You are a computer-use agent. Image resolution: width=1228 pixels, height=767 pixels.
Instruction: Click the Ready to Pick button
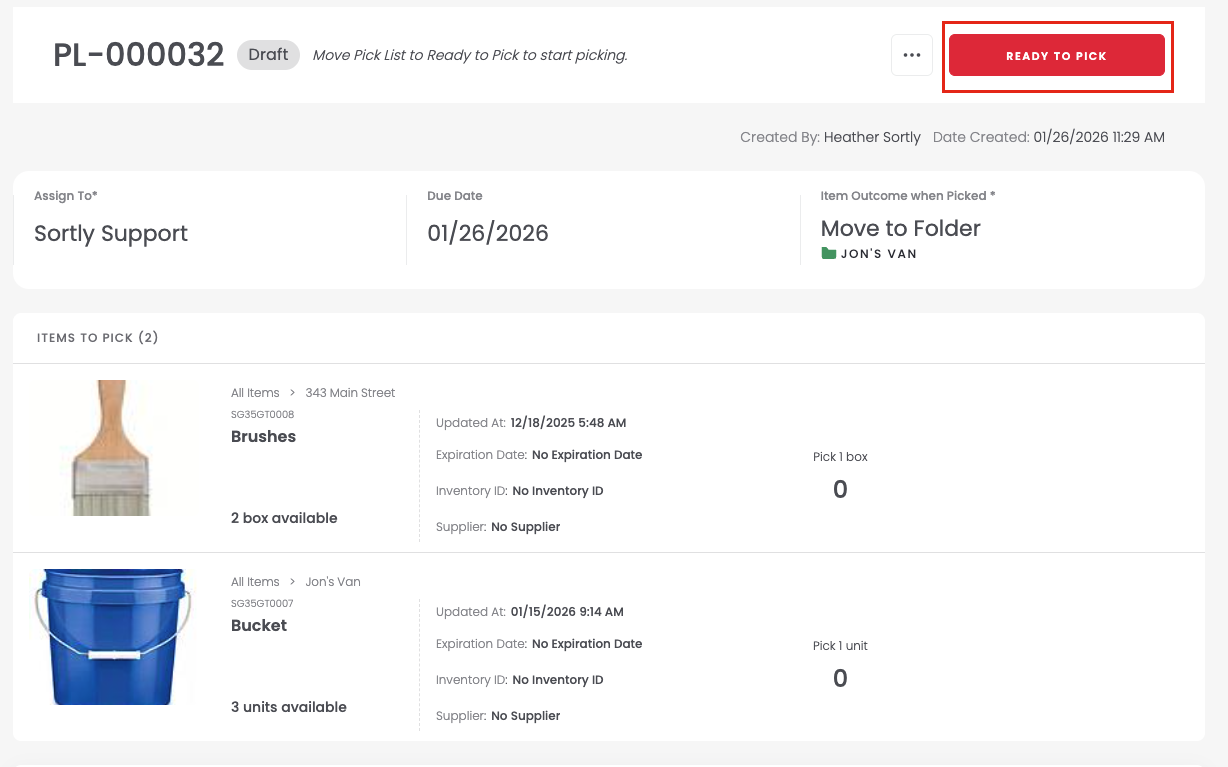1056,55
